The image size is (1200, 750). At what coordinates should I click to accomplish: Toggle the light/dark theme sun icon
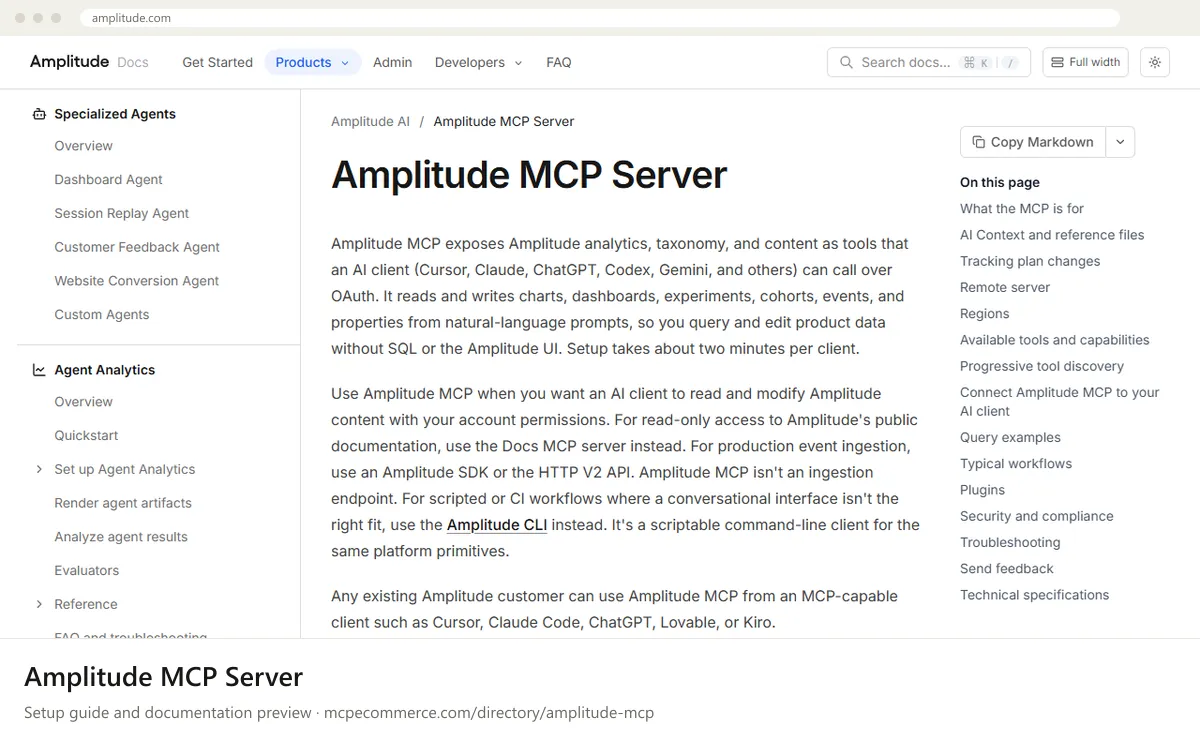tap(1155, 62)
